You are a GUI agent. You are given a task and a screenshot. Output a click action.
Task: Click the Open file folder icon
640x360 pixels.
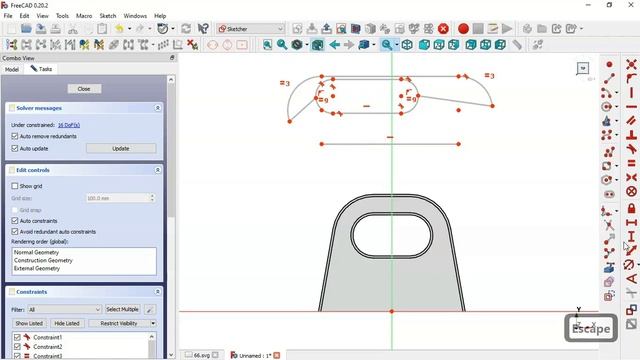point(26,29)
